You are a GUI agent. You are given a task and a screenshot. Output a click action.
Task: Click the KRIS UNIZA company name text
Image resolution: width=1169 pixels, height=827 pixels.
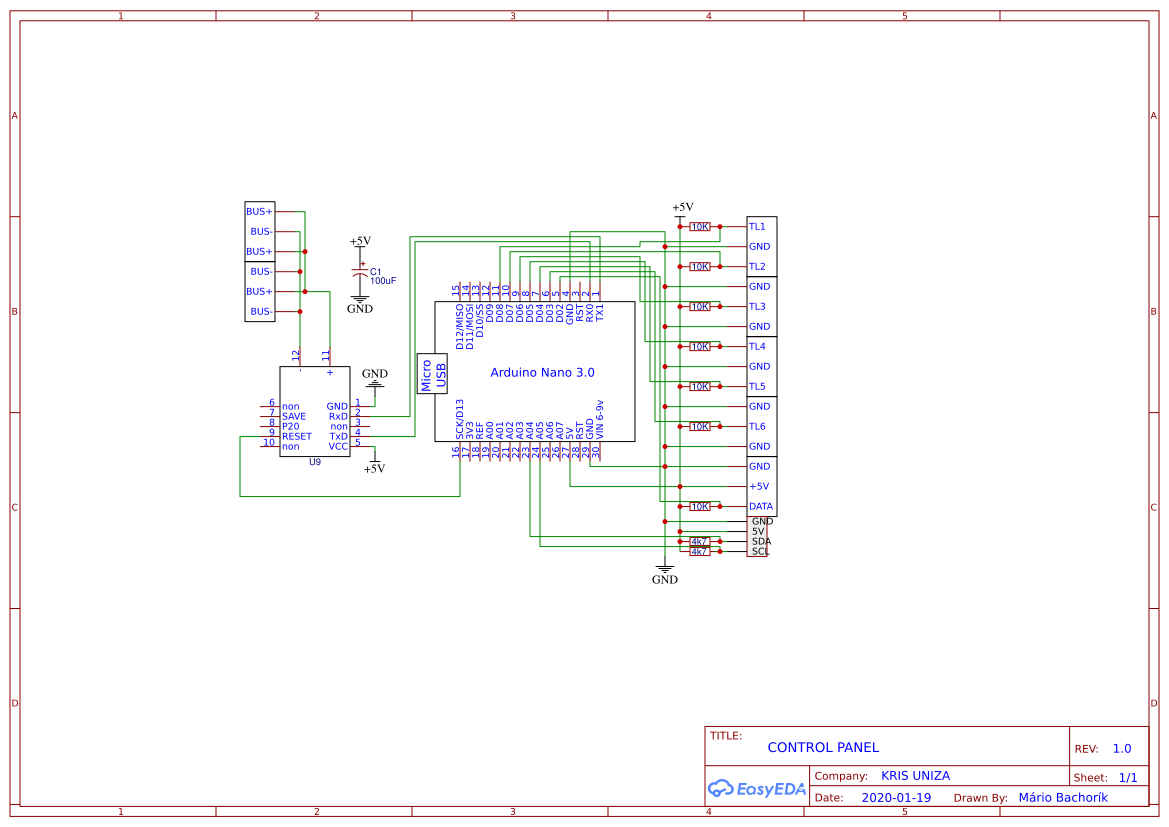[x=914, y=775]
